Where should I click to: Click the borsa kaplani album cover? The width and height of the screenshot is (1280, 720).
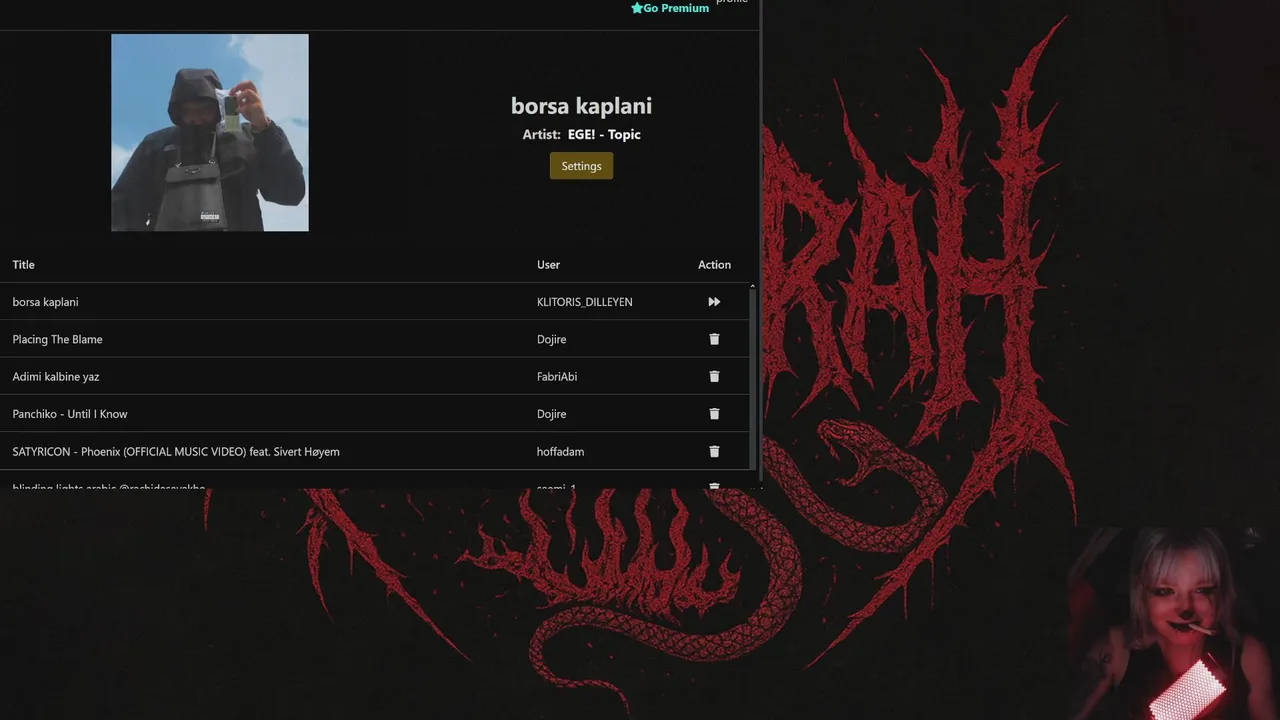[210, 133]
